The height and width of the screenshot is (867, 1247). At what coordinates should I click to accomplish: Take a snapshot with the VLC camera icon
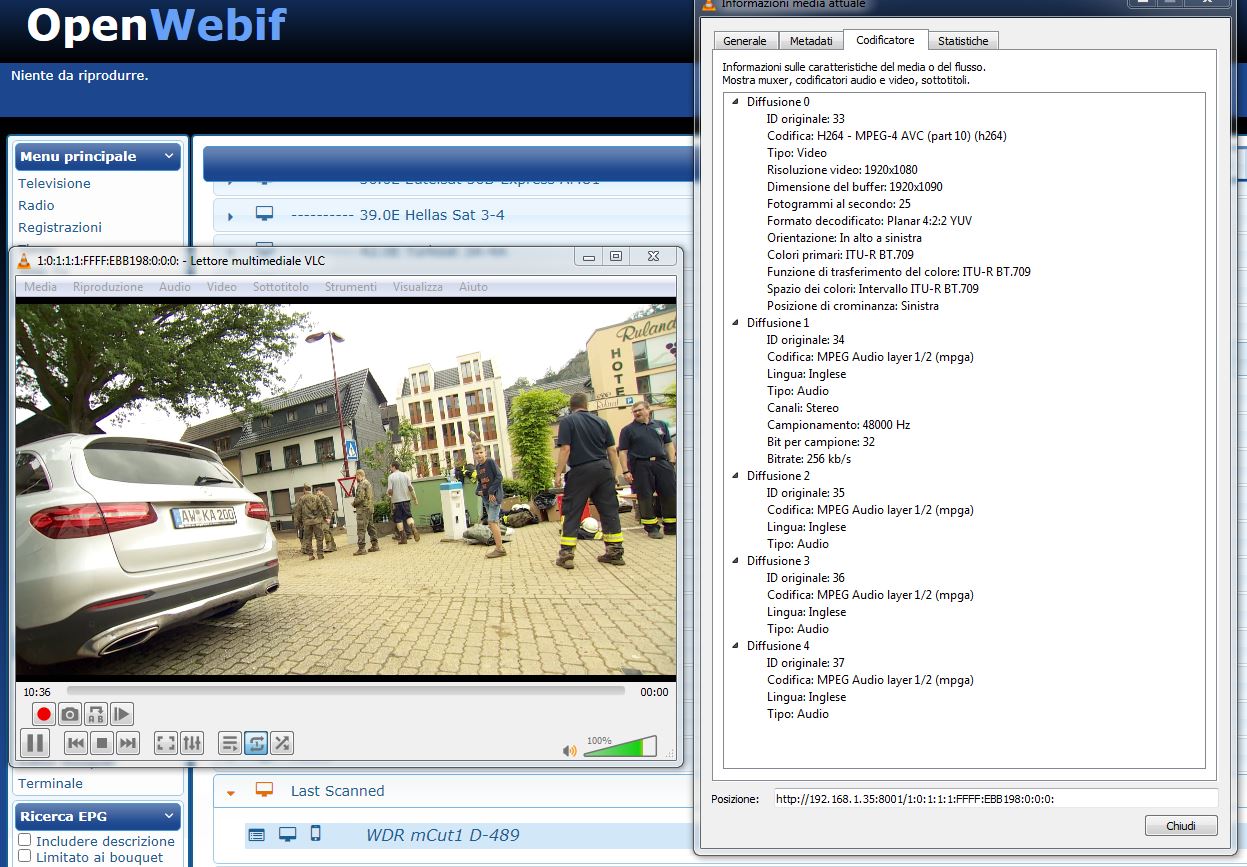click(69, 714)
